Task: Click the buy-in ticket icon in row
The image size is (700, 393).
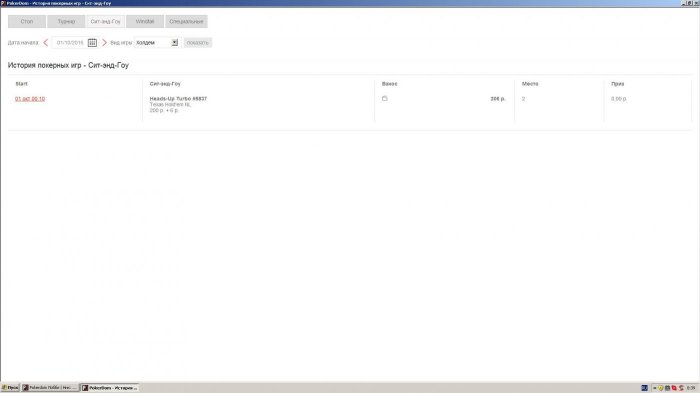Action: pyautogui.click(x=384, y=98)
